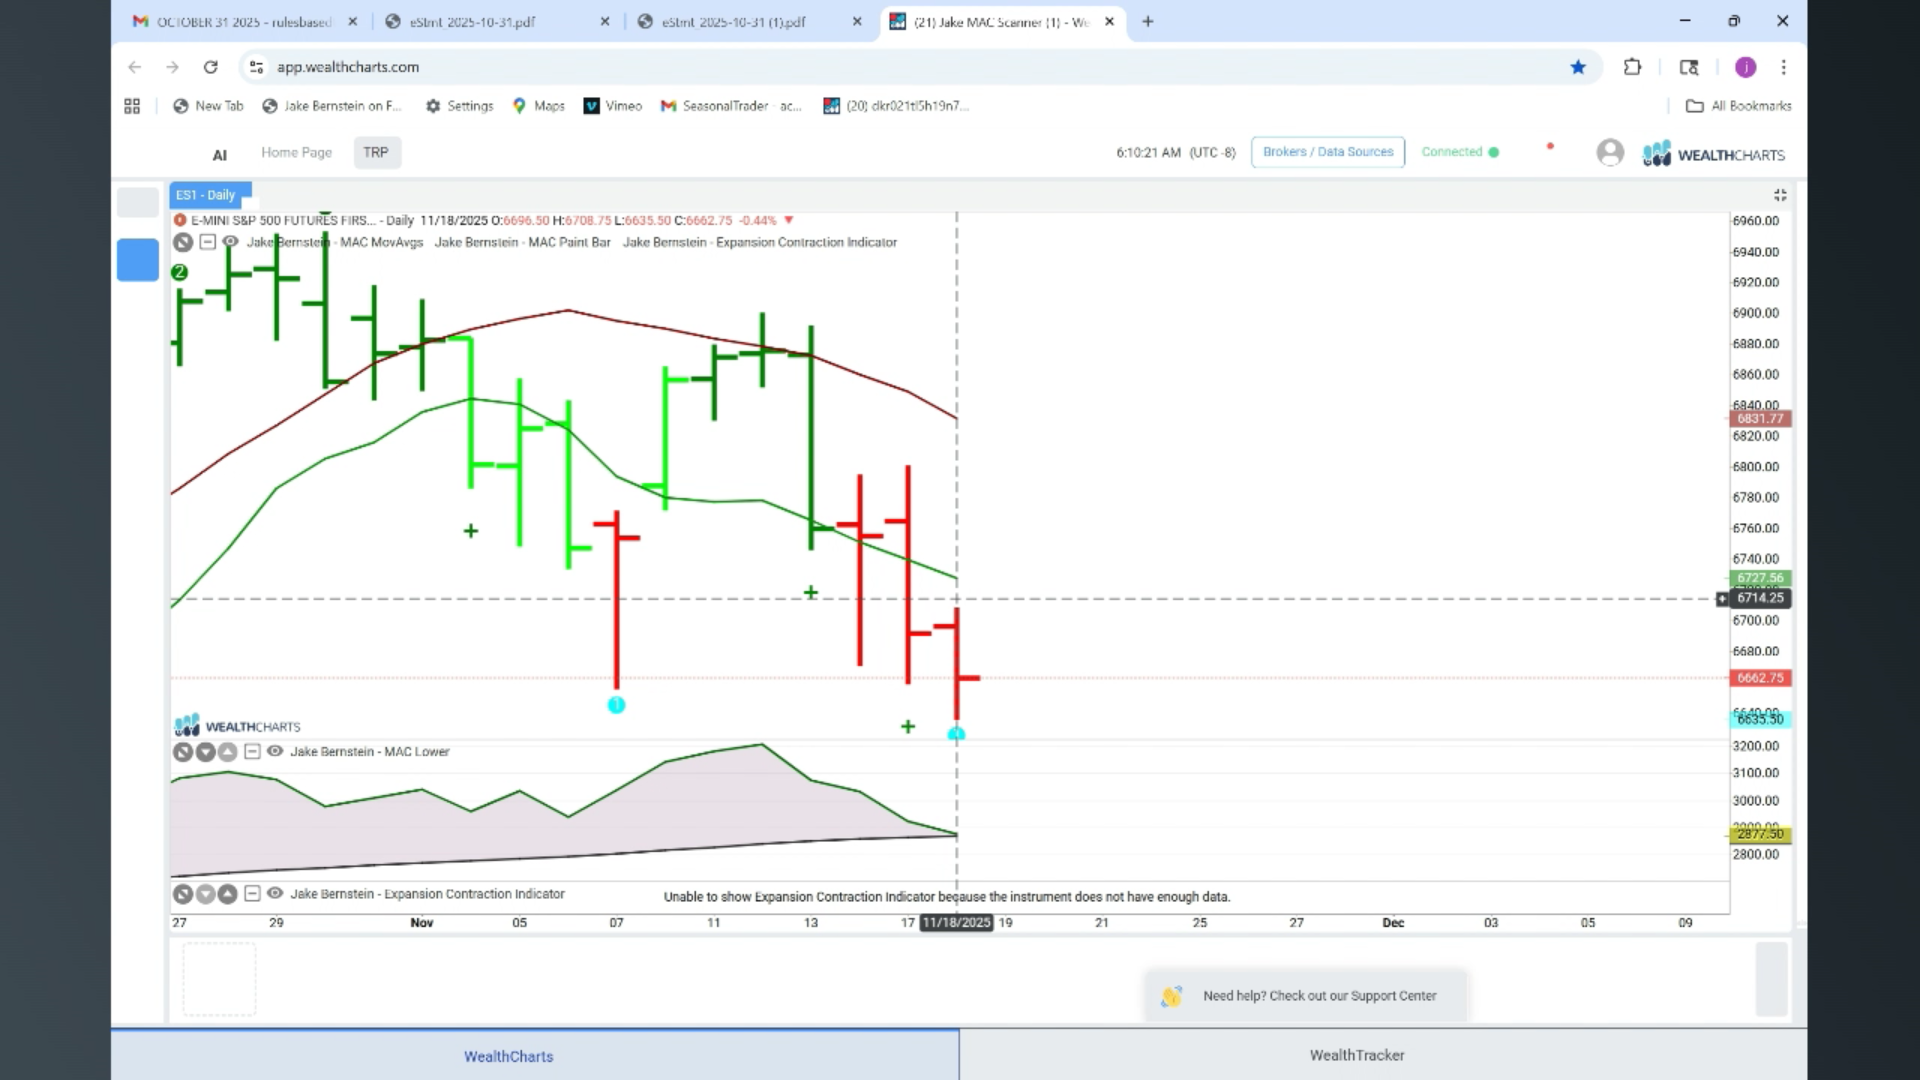1920x1080 pixels.
Task: Switch to the WealthTracker bottom tab
Action: pyautogui.click(x=1357, y=1055)
